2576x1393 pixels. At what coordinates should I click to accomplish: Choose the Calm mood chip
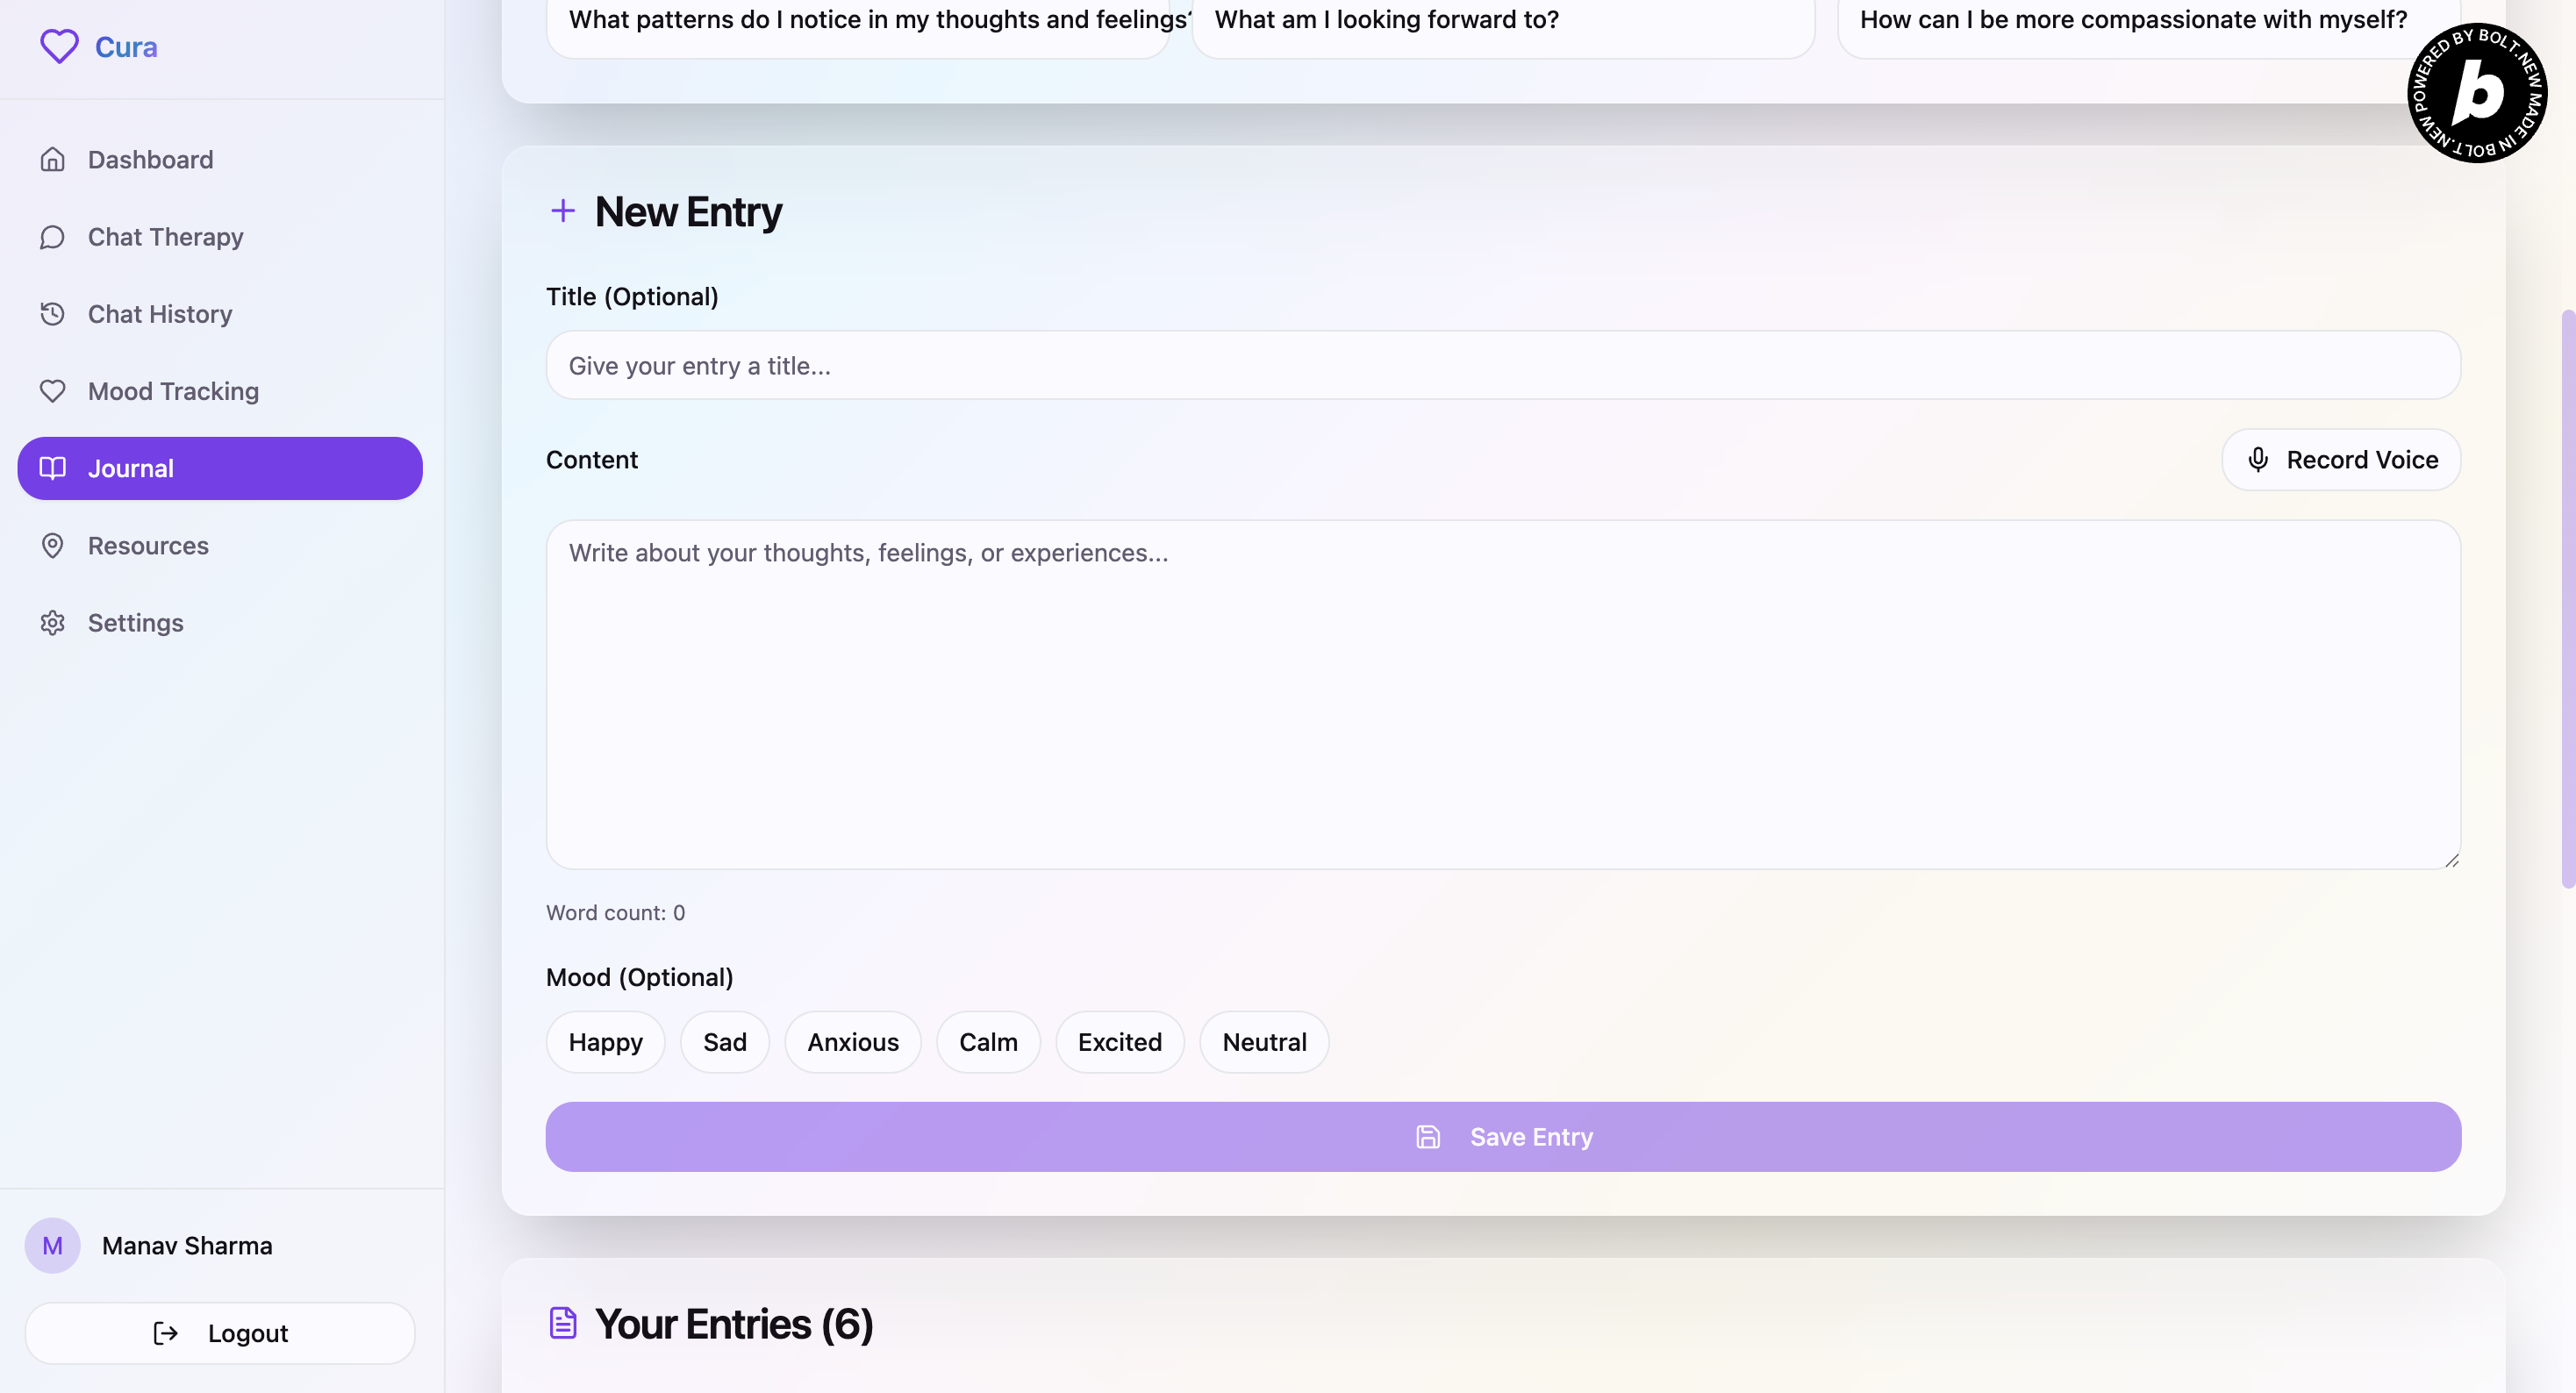(987, 1042)
